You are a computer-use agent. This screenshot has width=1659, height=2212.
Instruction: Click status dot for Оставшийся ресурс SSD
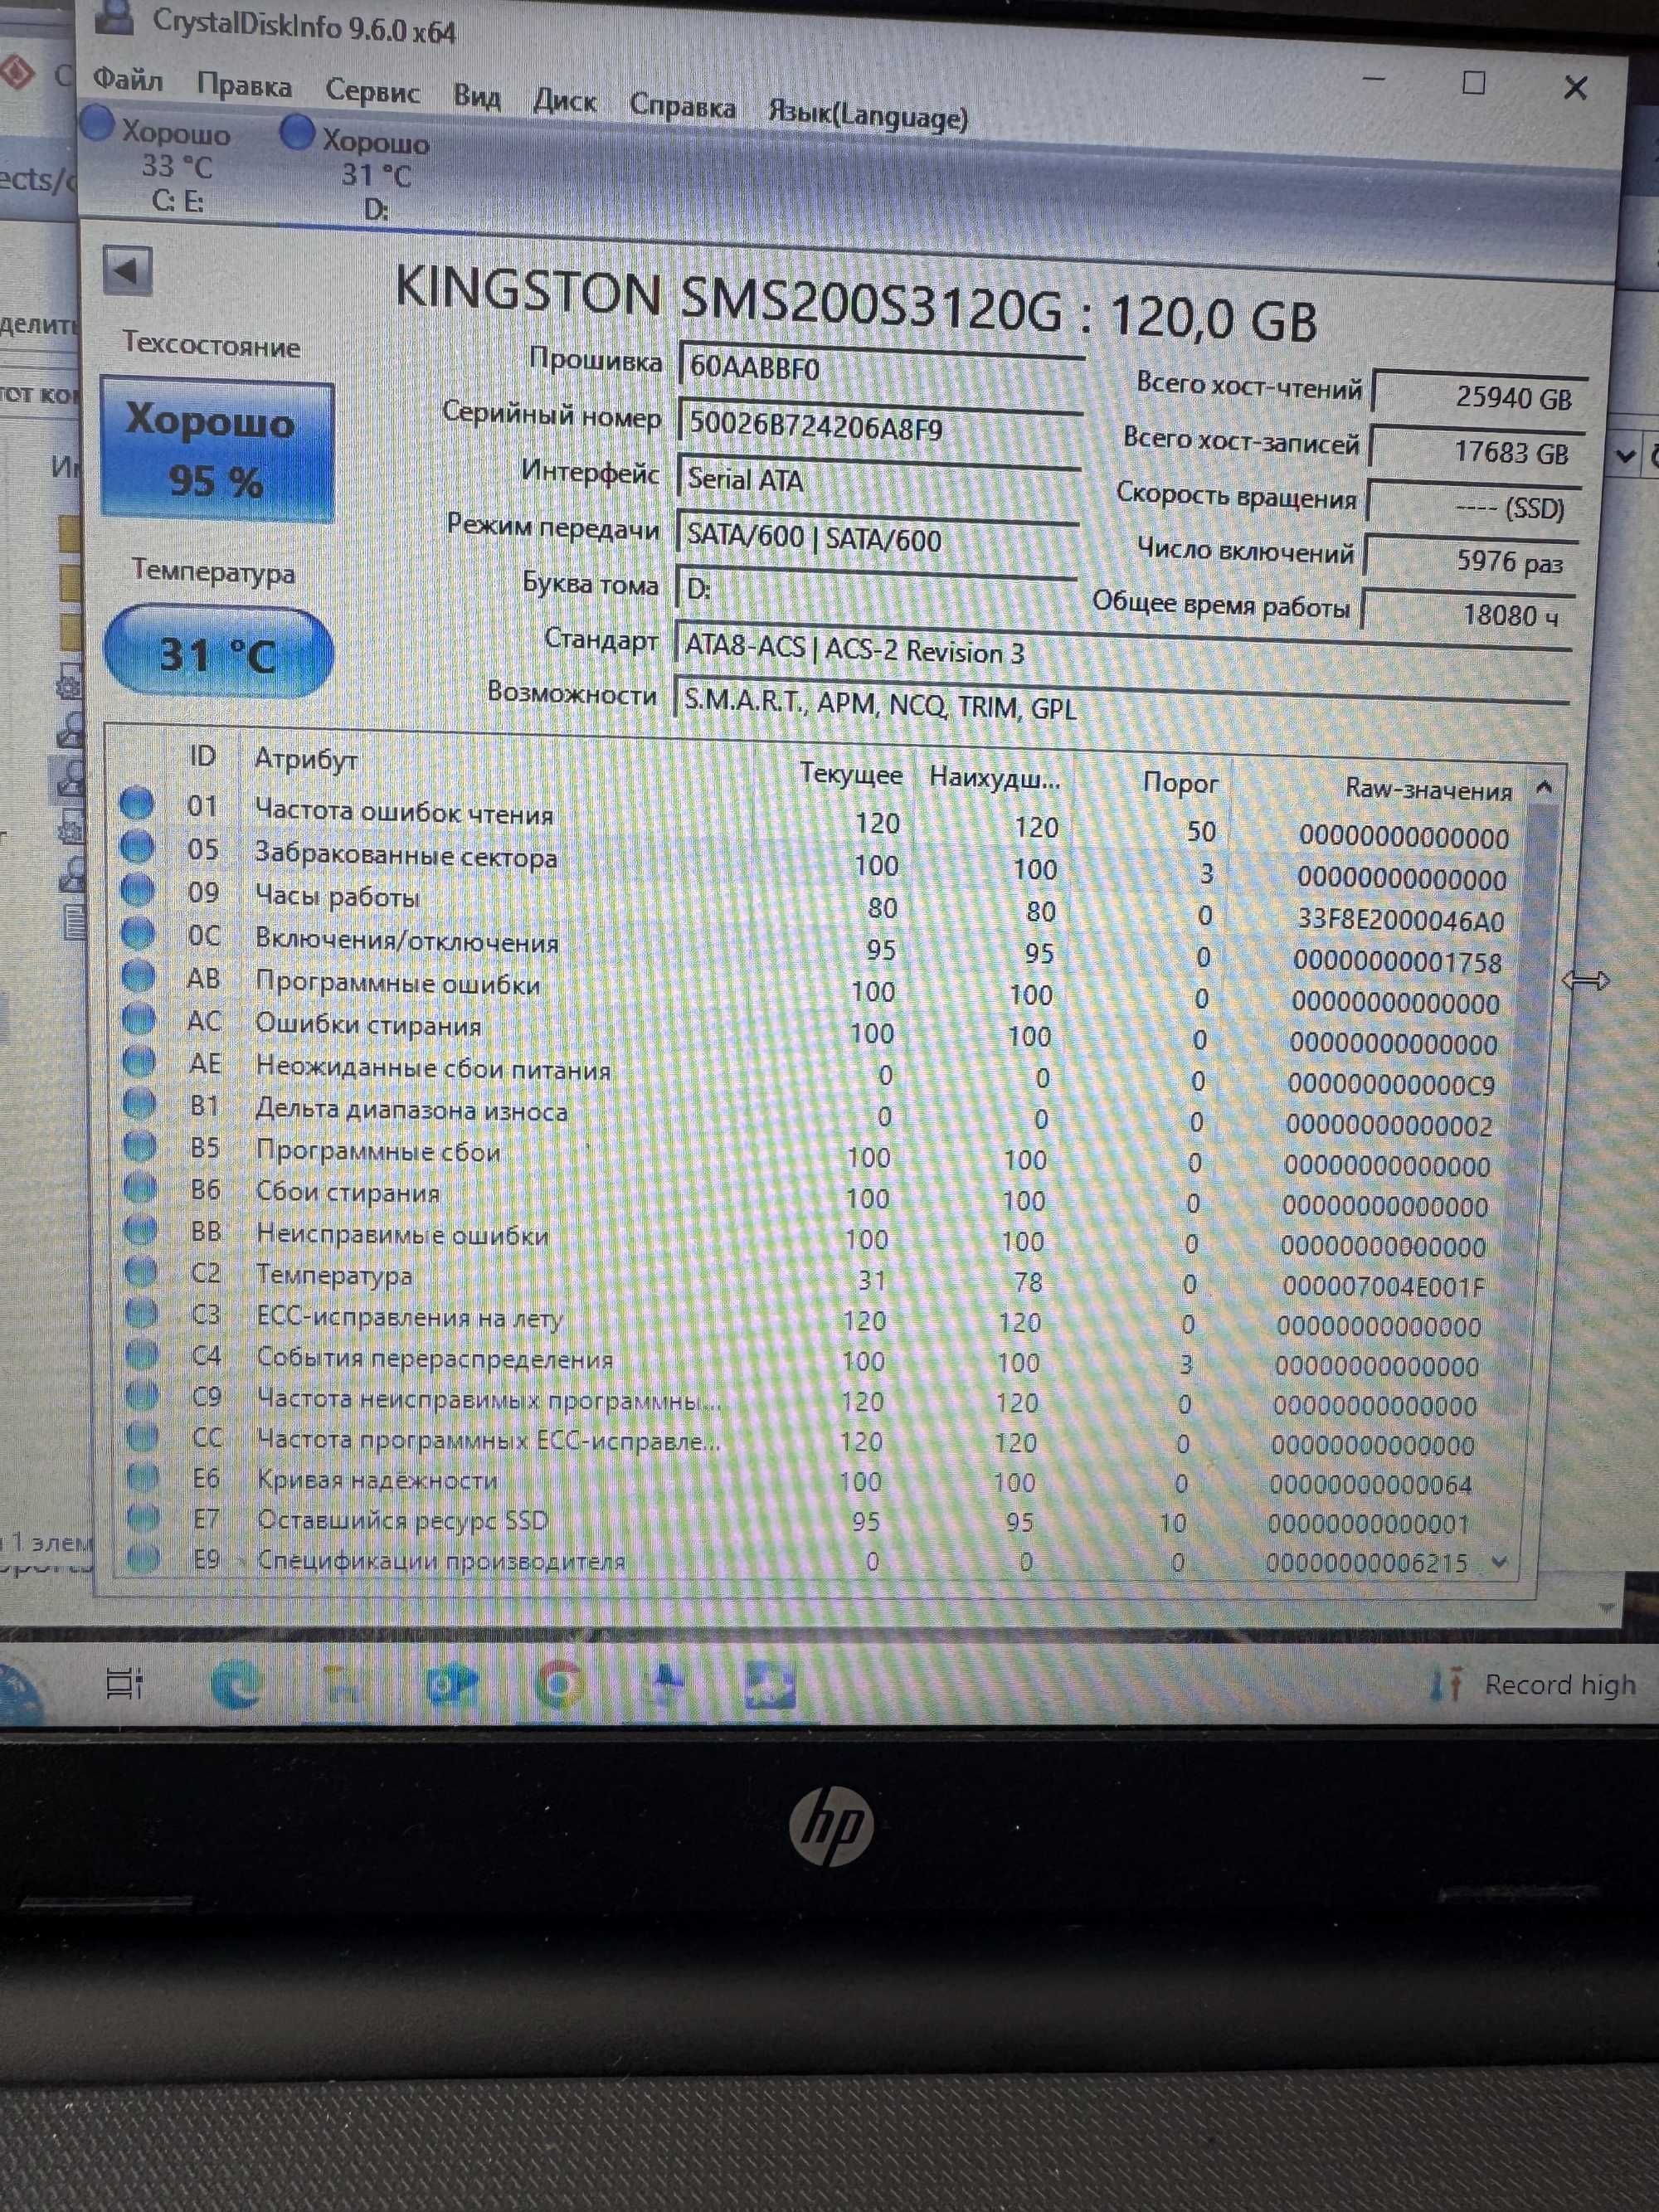(144, 1518)
